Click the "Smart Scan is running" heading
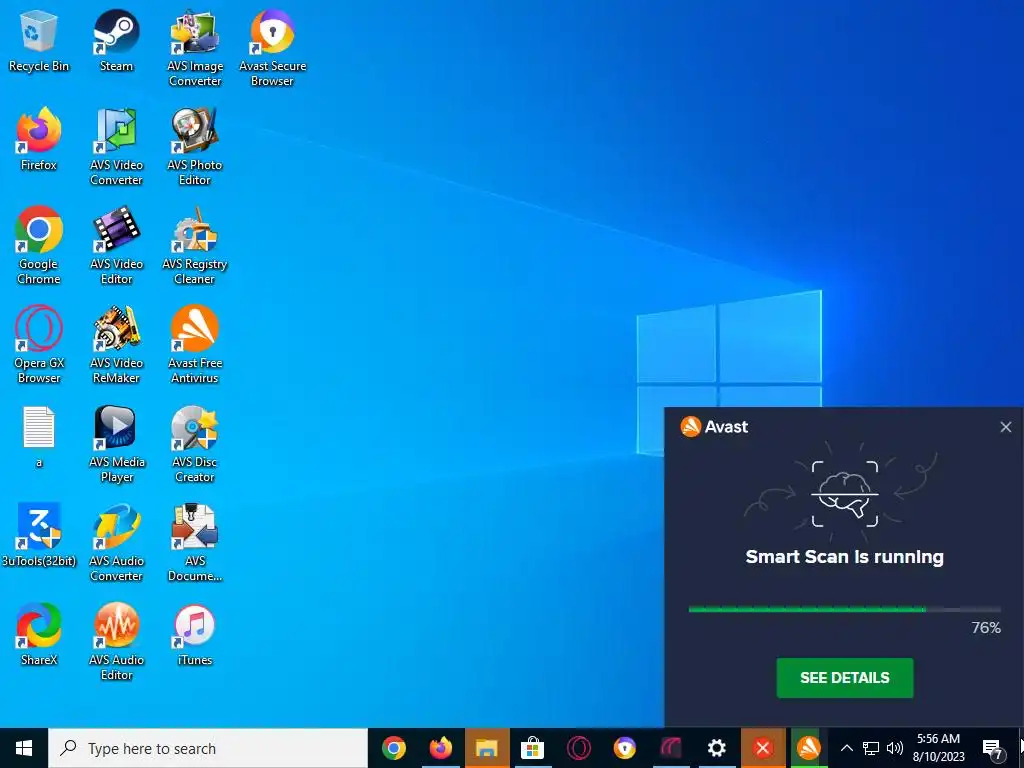1024x768 pixels. [x=844, y=557]
